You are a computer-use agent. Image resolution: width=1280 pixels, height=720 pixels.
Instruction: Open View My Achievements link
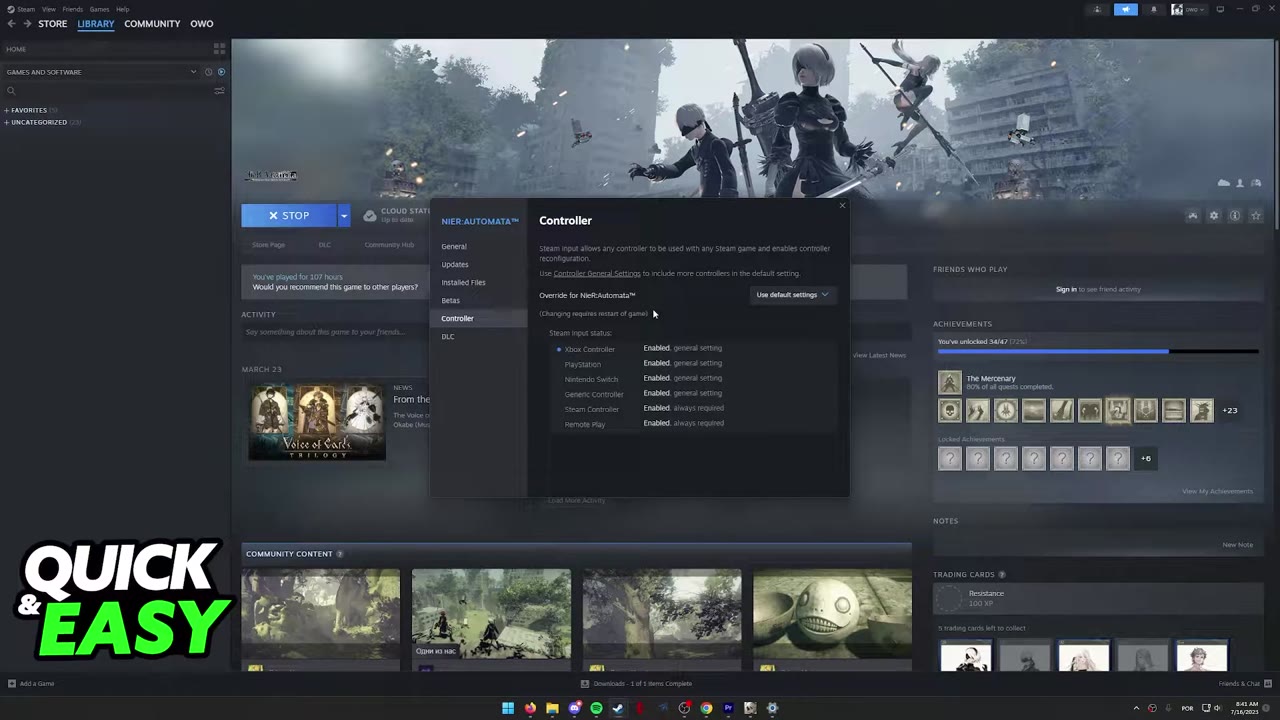[1217, 491]
